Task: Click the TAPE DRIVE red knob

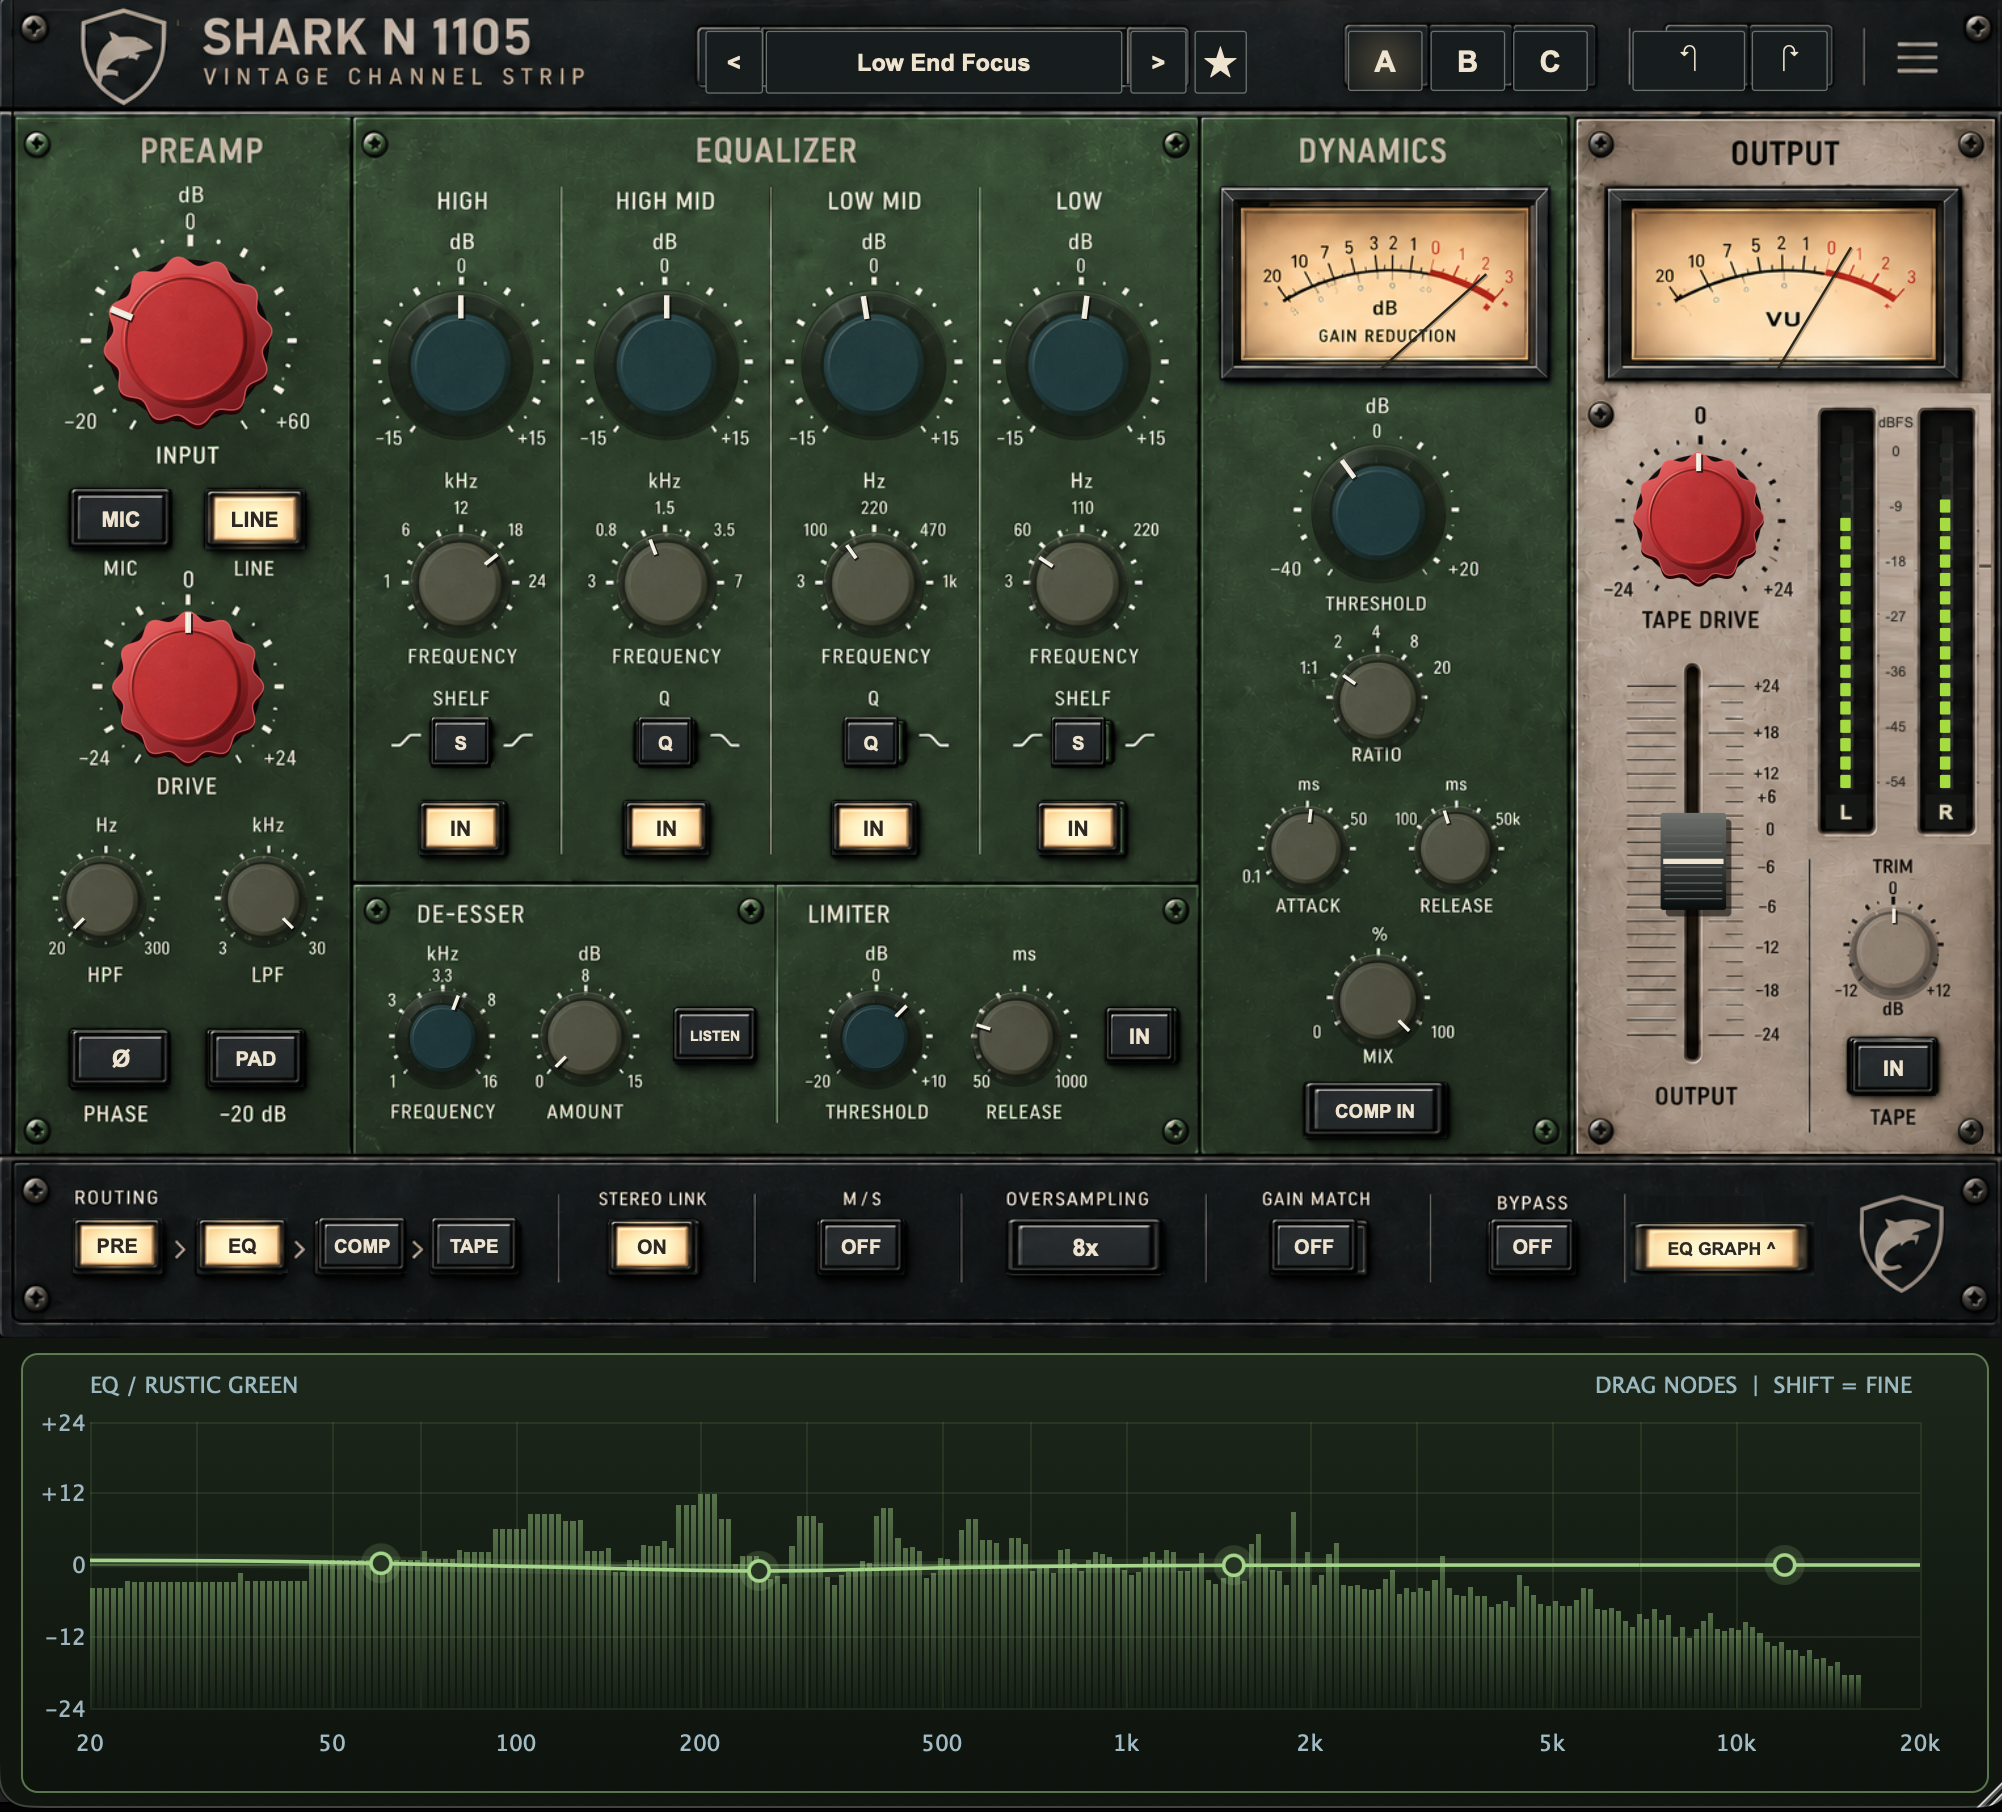Action: (x=1698, y=518)
